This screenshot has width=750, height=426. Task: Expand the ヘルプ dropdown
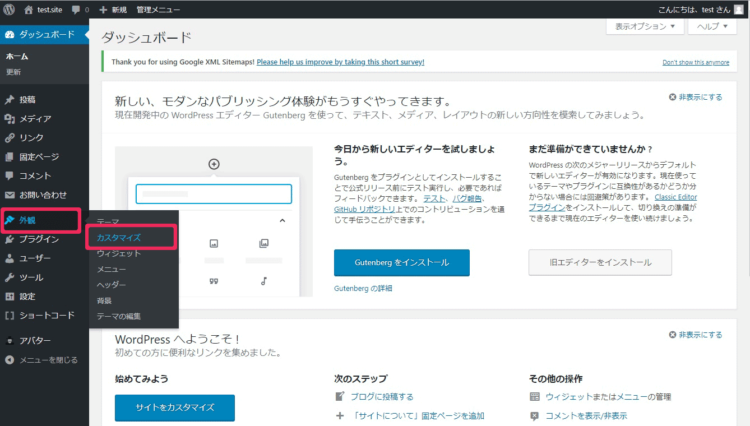(x=715, y=27)
